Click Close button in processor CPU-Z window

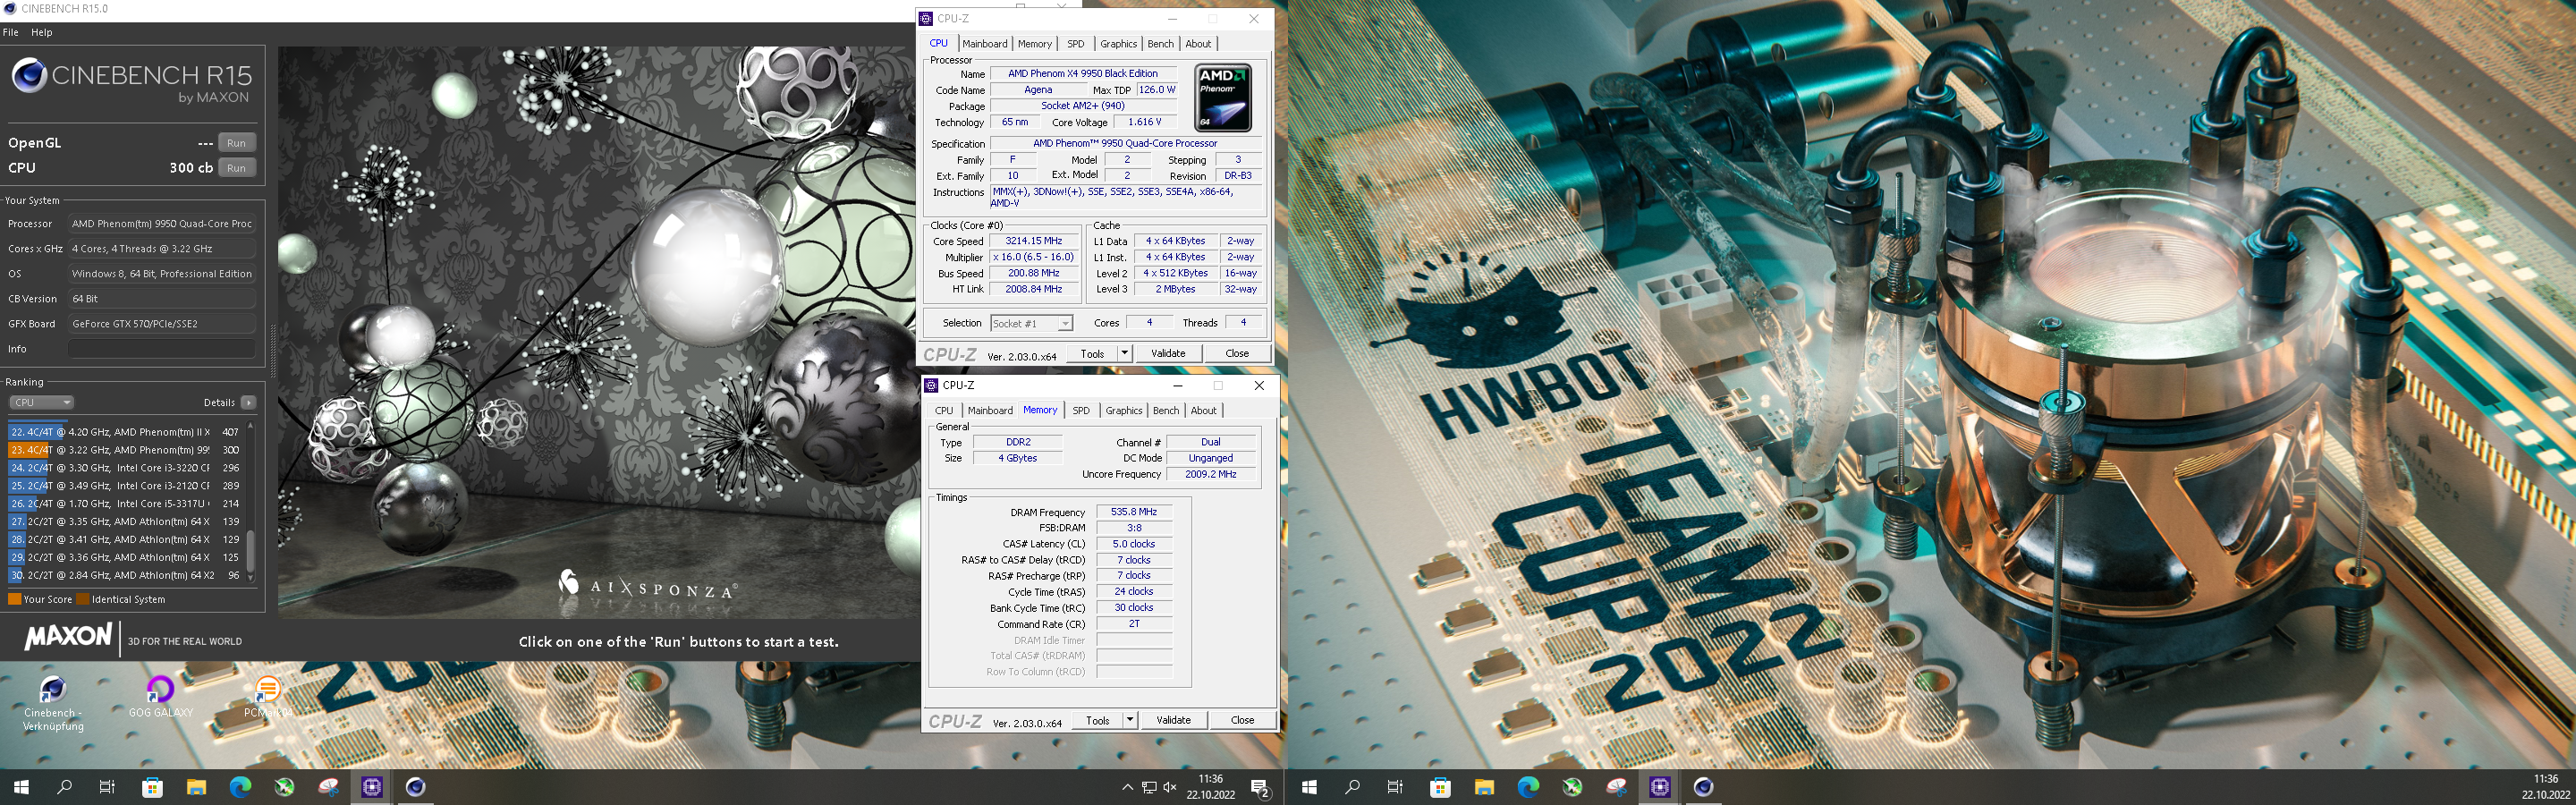click(x=1237, y=353)
